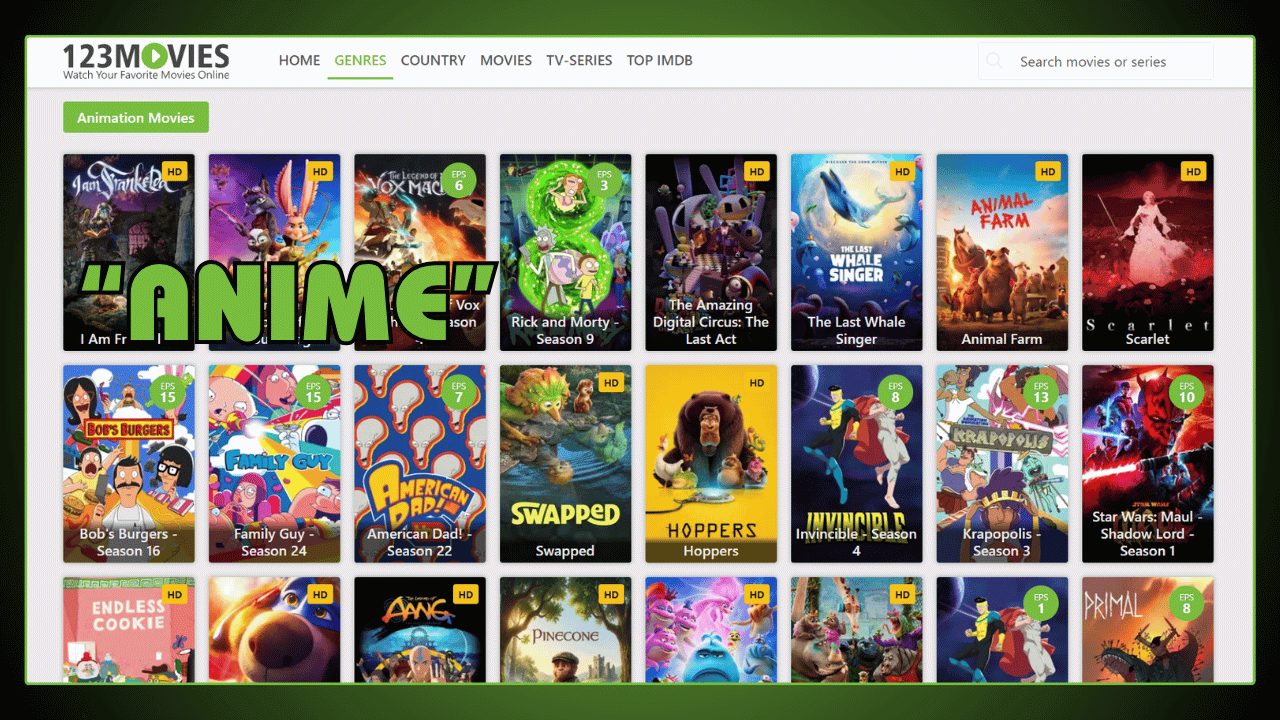Open the I Am Frankelda poster
Image resolution: width=1280 pixels, height=720 pixels.
(129, 252)
